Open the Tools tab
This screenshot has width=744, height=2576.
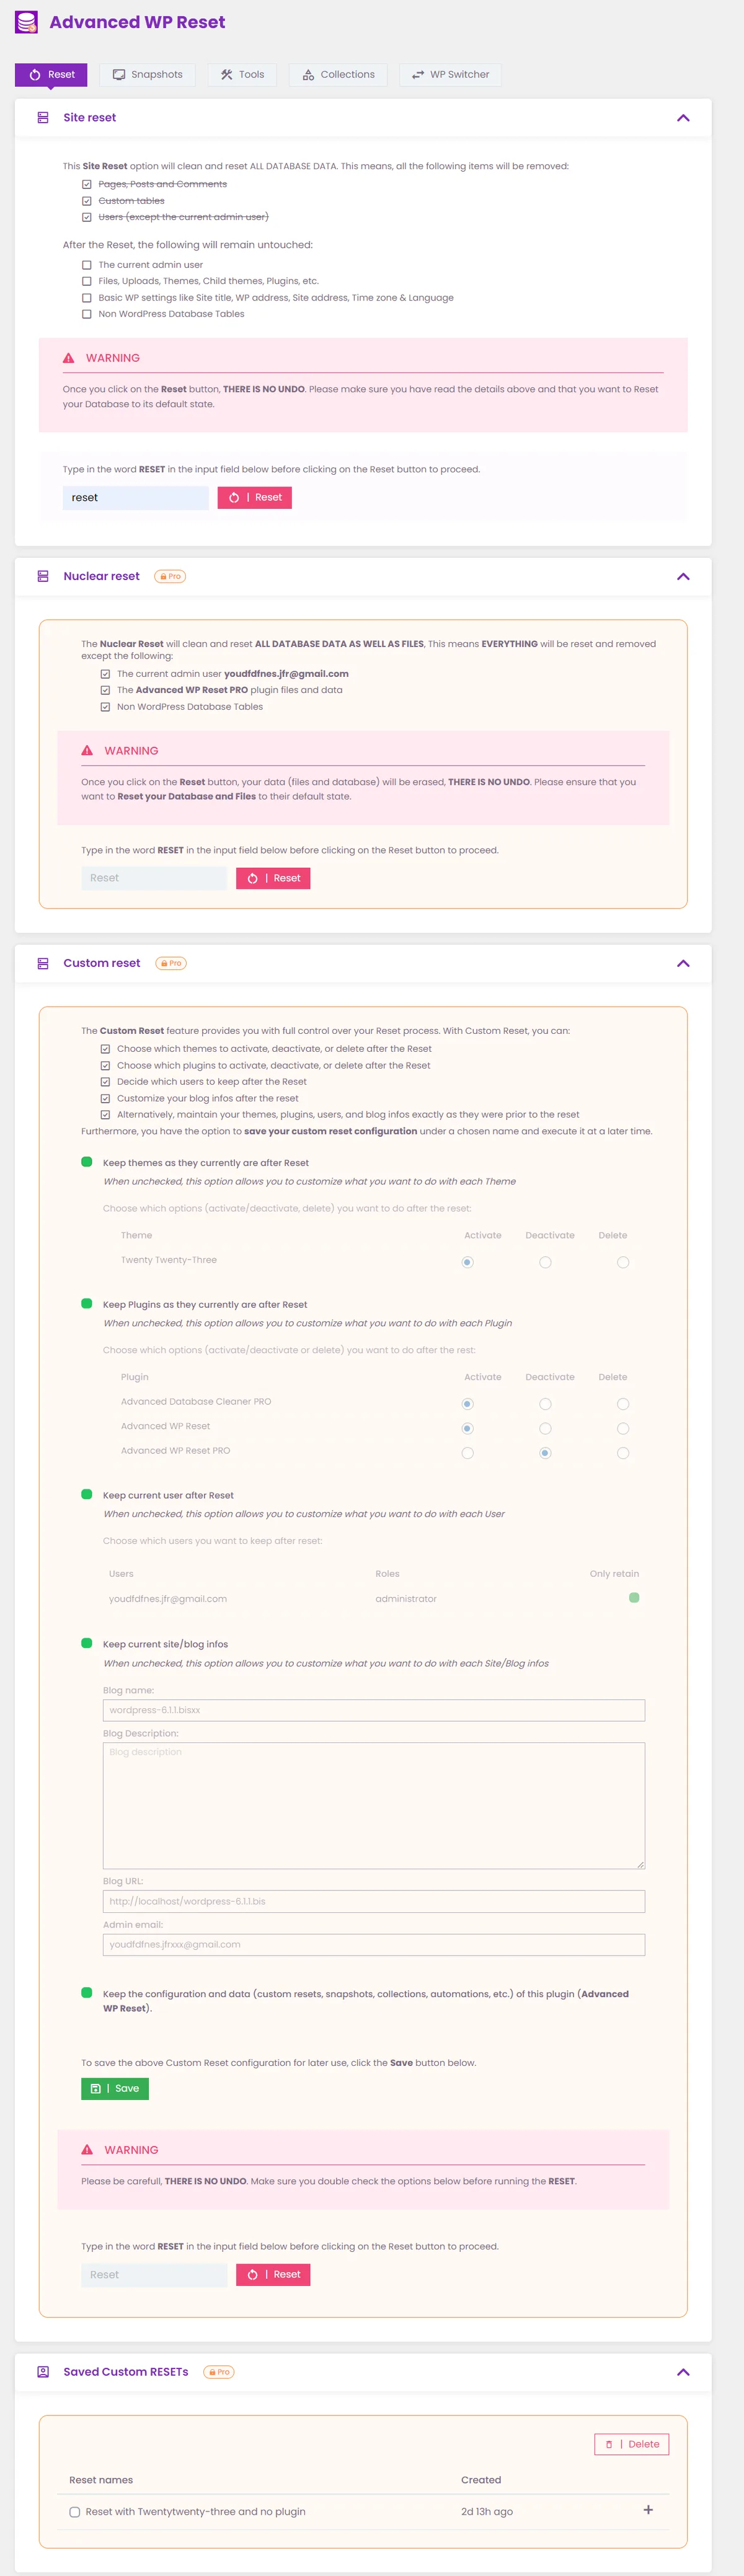click(243, 75)
